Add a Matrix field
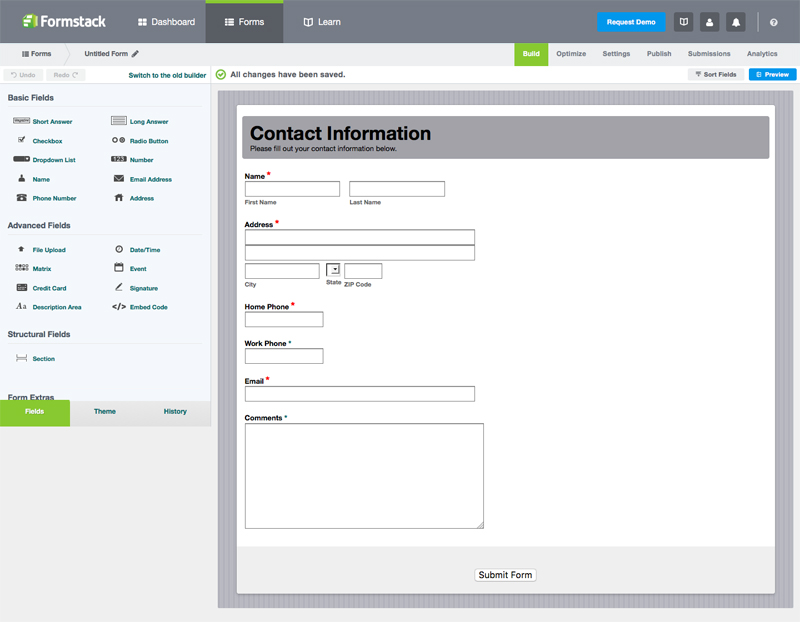800x622 pixels. coord(33,268)
